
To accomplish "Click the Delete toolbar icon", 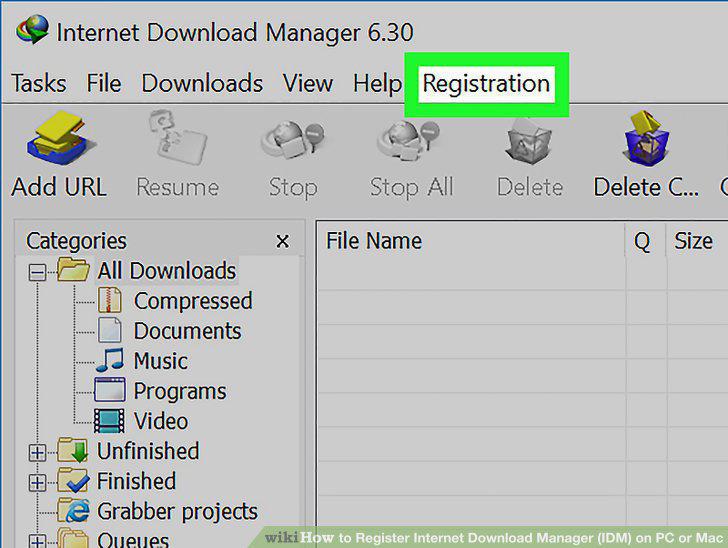I will coord(529,141).
